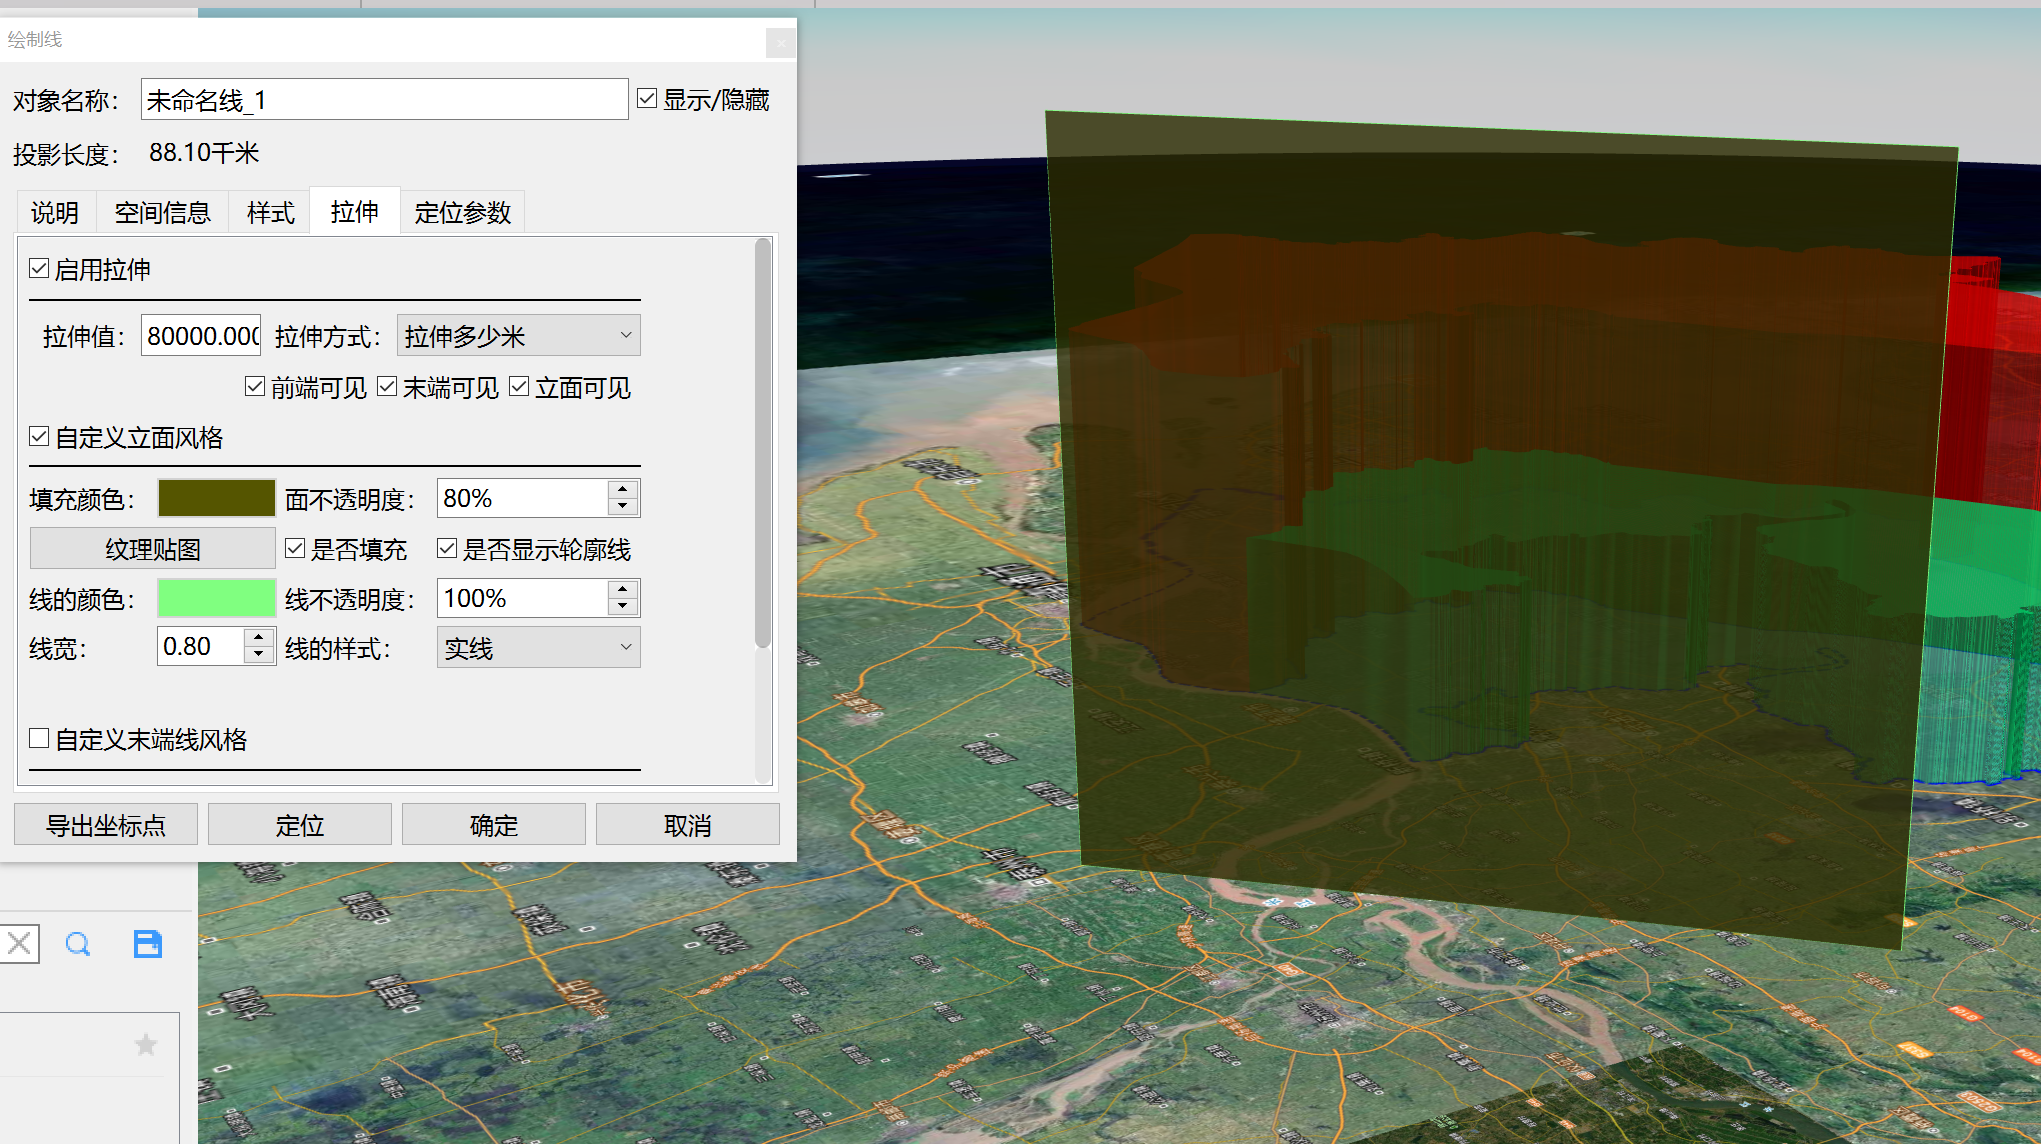Uncheck 前端可见 option
Image resolution: width=2041 pixels, height=1144 pixels.
255,387
